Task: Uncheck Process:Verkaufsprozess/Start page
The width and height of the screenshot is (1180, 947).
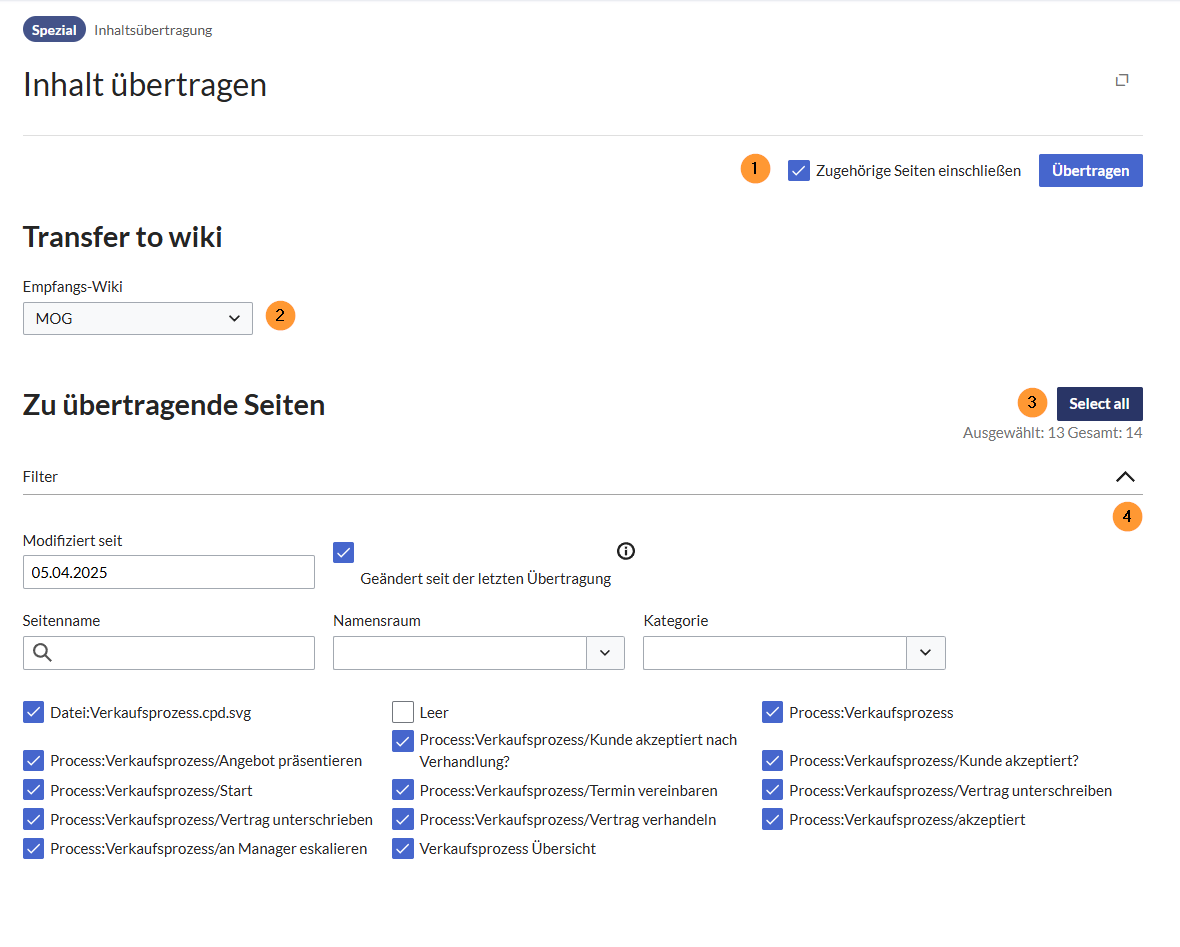Action: click(34, 790)
